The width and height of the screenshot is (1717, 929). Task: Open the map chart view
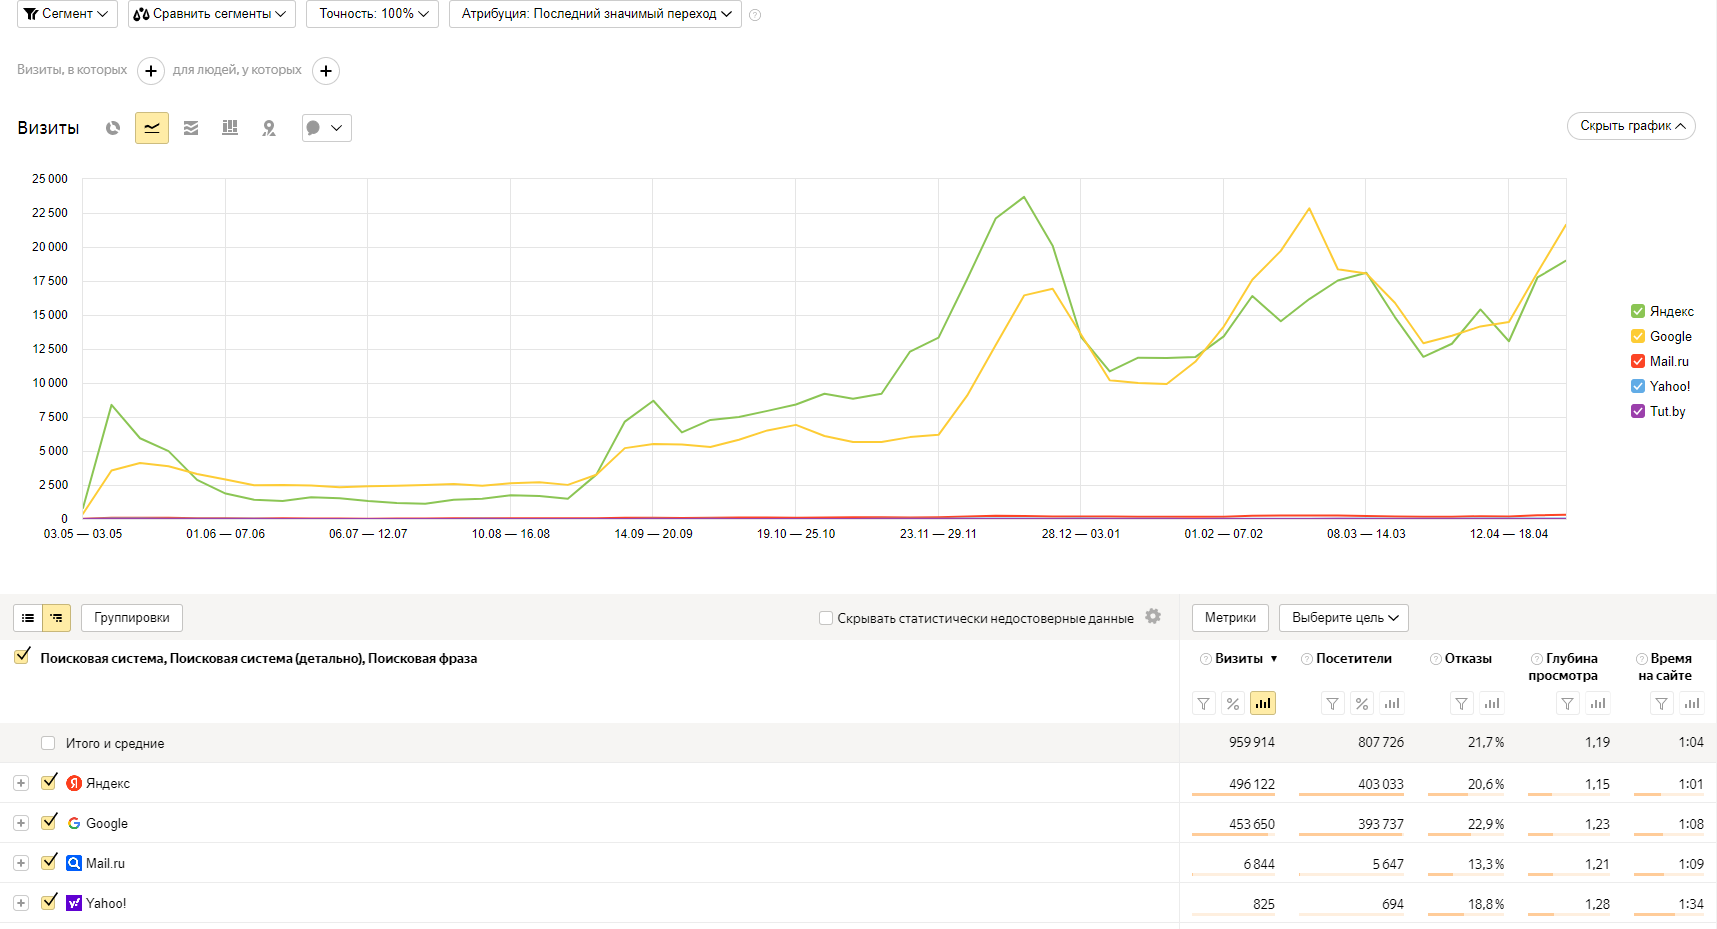click(x=269, y=128)
